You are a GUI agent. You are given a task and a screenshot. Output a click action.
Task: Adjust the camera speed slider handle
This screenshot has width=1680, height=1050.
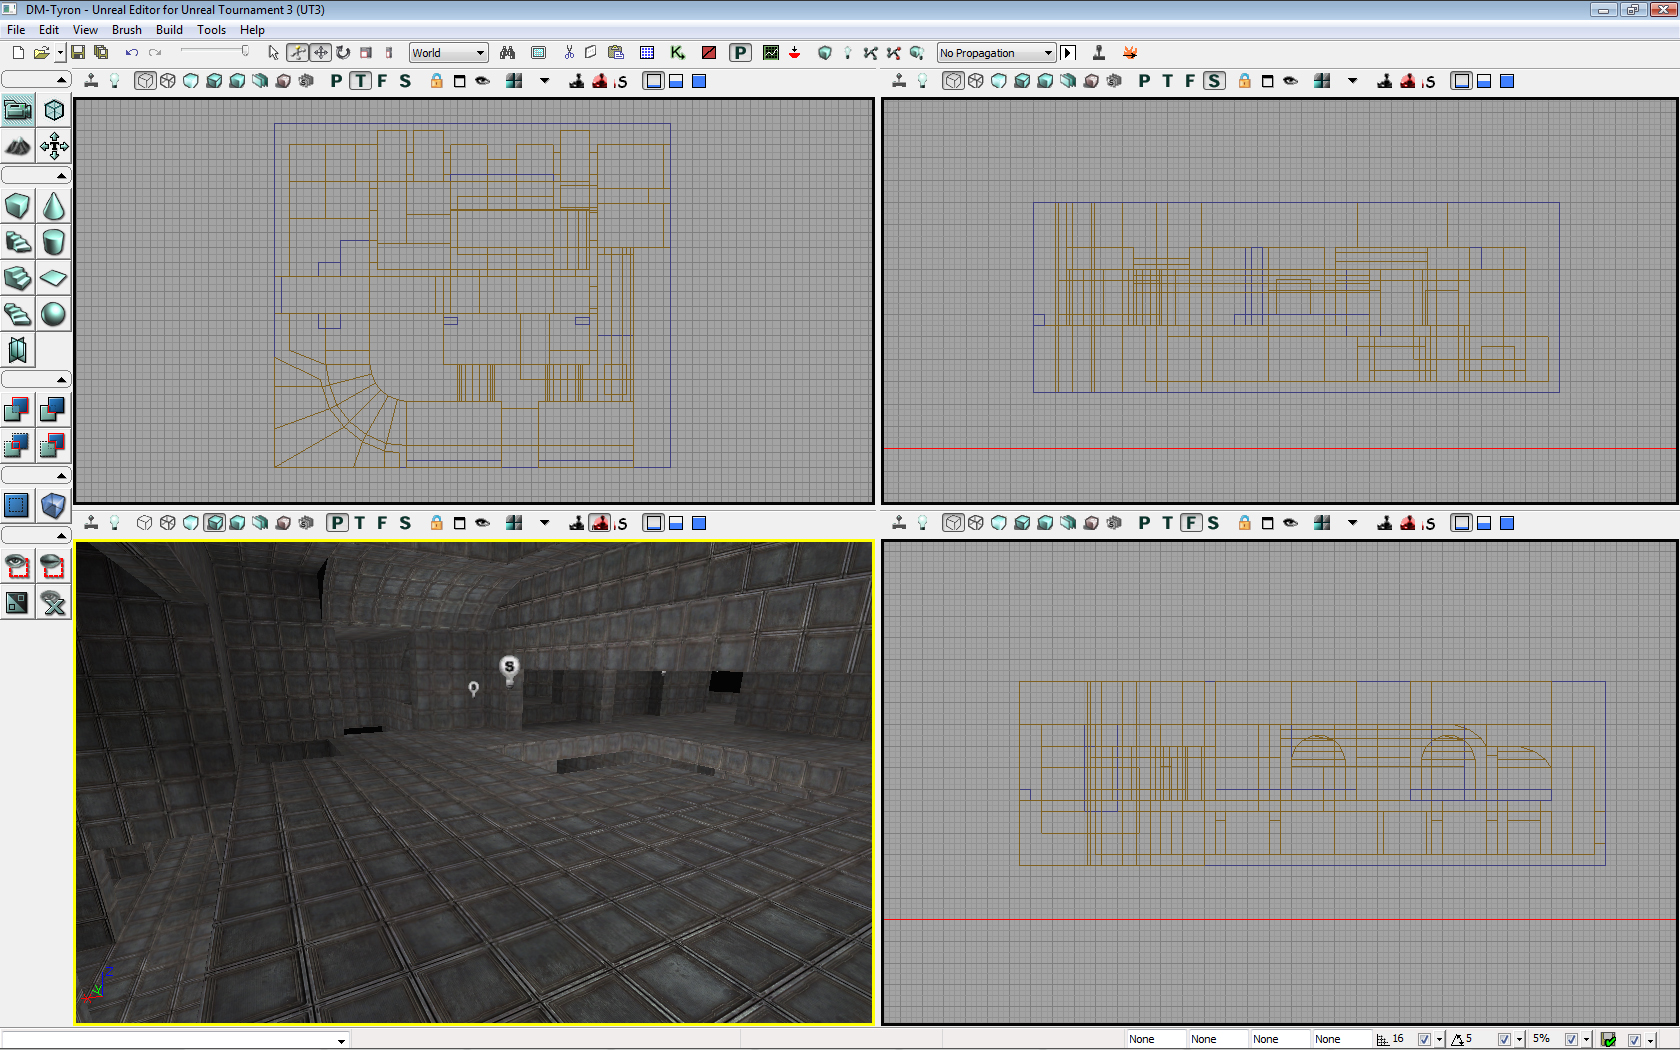point(245,51)
